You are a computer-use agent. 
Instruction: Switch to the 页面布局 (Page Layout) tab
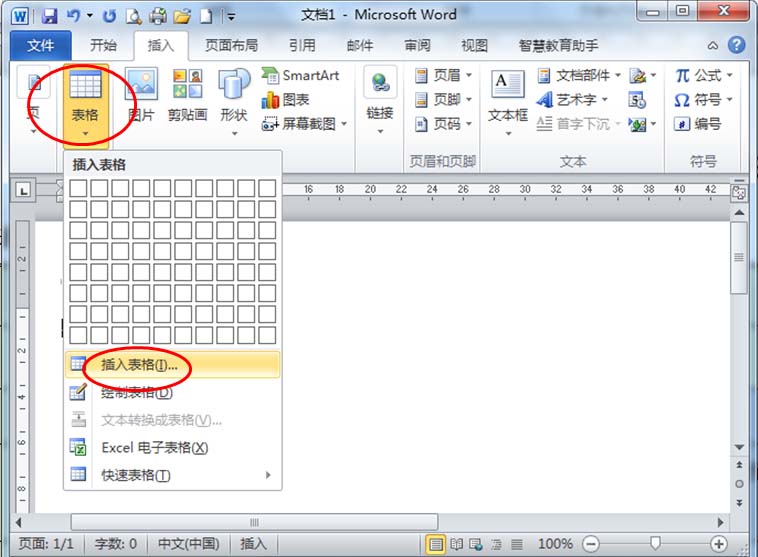click(x=232, y=45)
